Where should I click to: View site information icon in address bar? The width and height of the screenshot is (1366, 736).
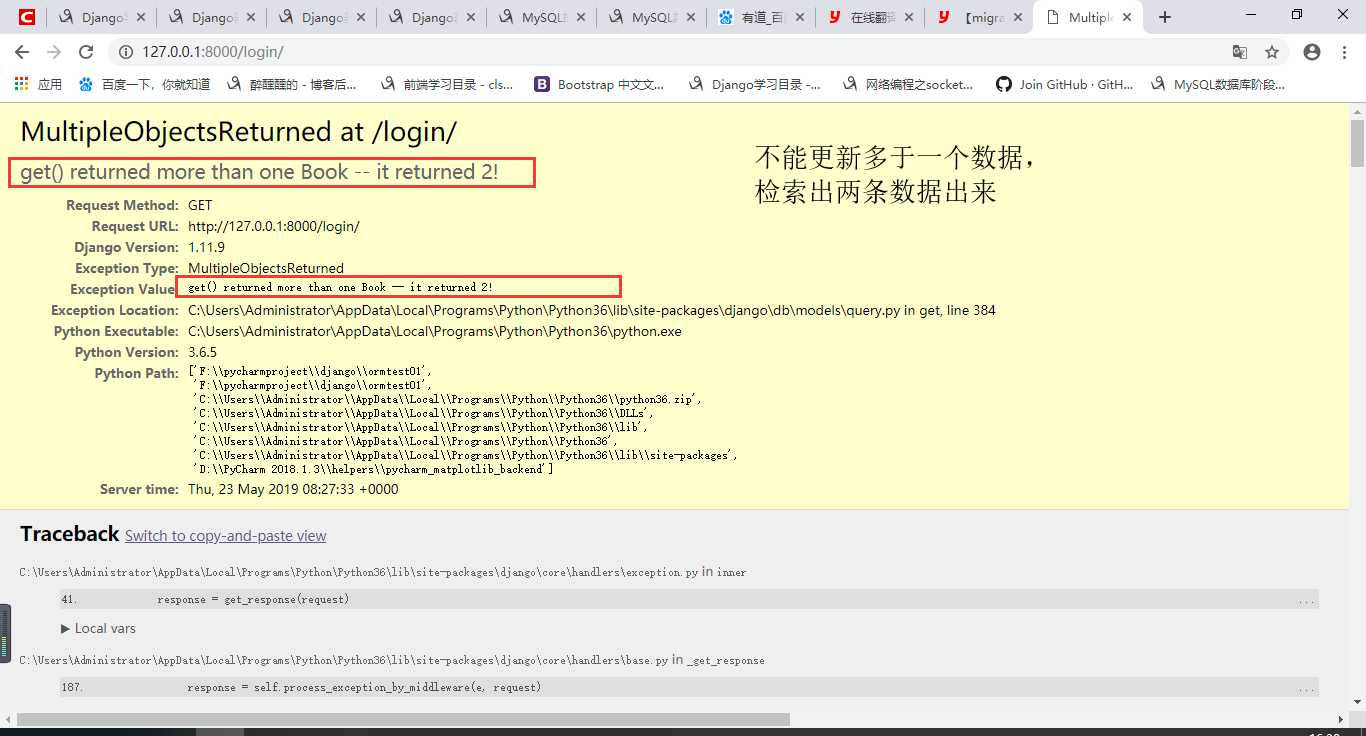tap(127, 52)
